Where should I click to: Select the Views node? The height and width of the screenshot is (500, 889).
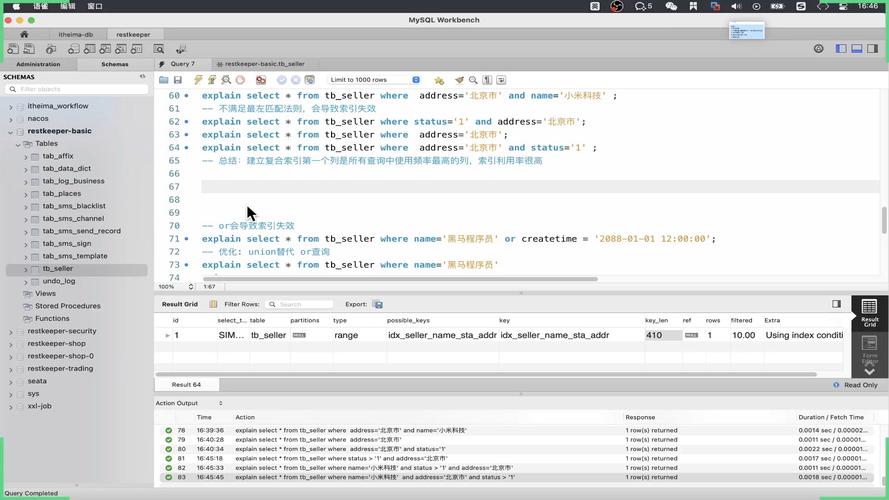pyautogui.click(x=45, y=294)
